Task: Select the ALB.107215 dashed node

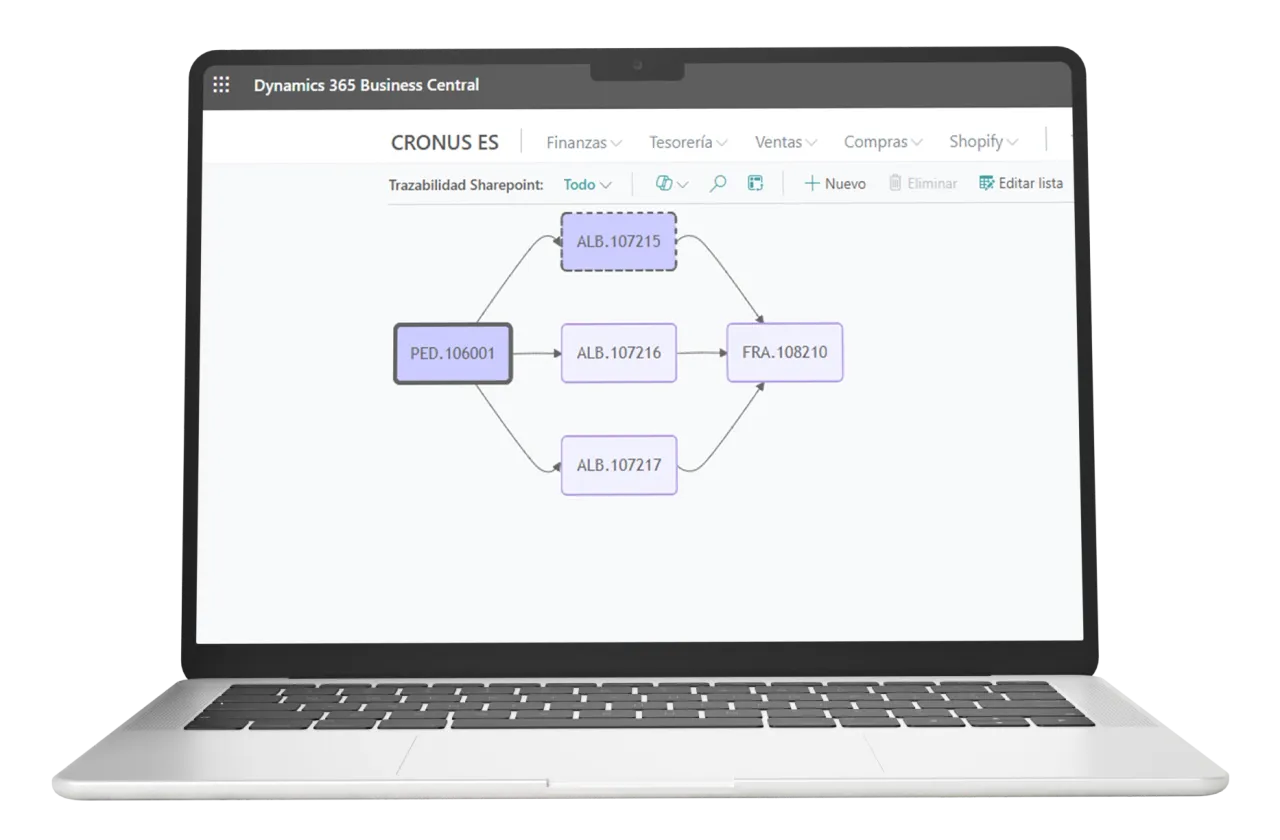Action: pyautogui.click(x=618, y=241)
